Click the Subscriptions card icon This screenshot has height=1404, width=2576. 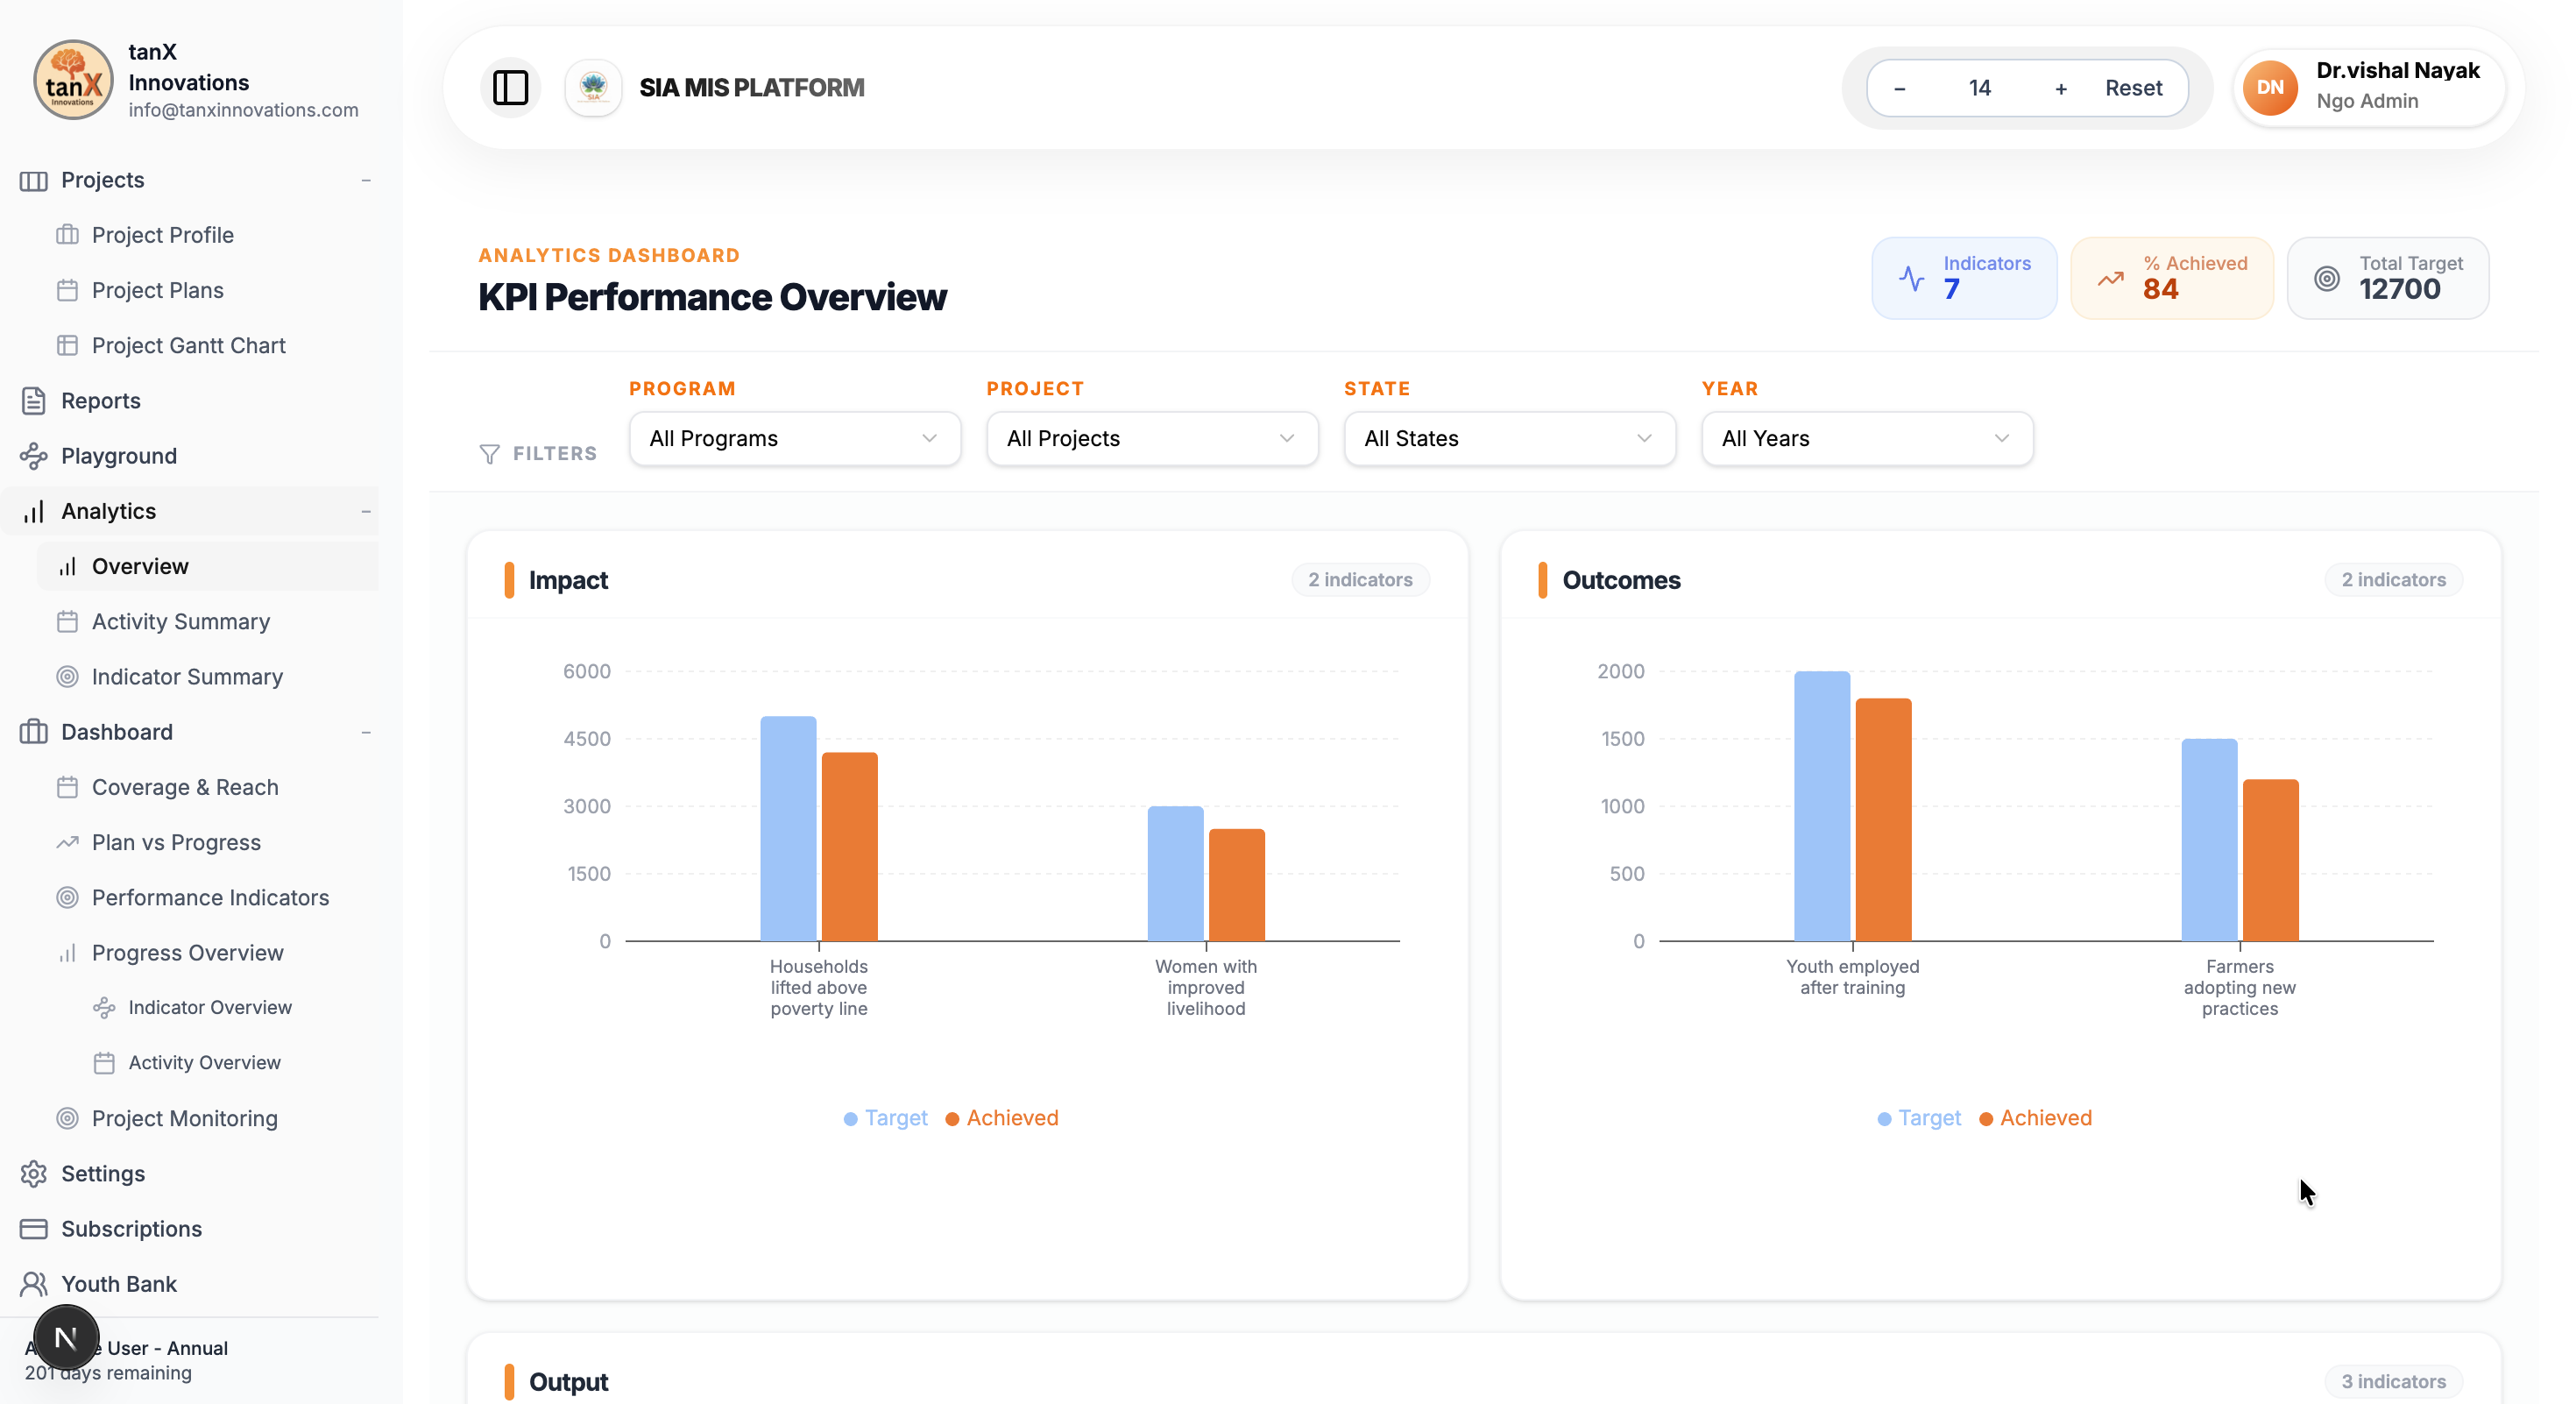(x=34, y=1229)
